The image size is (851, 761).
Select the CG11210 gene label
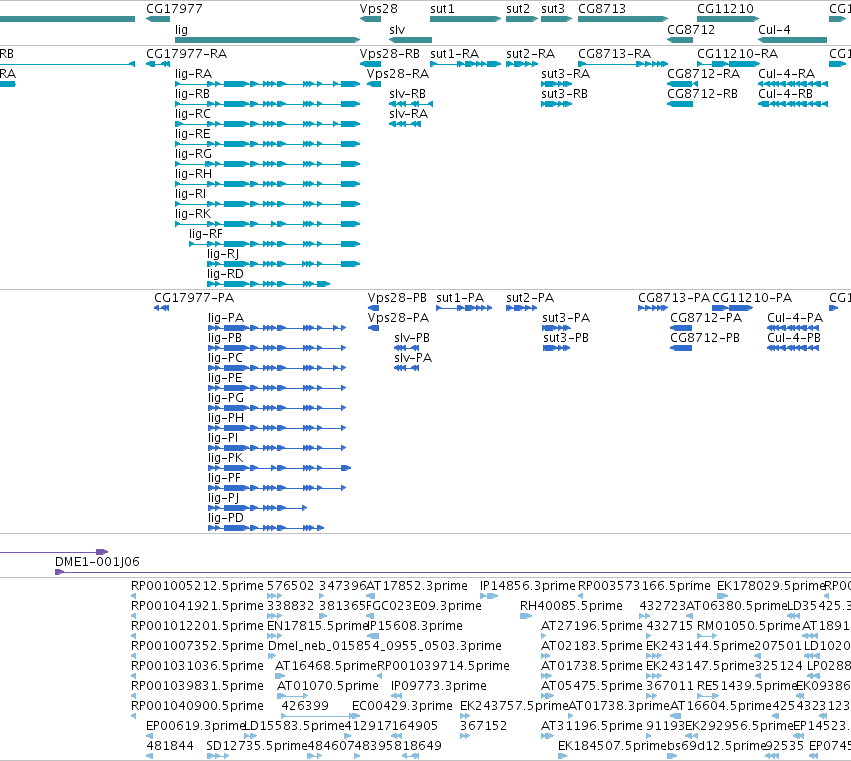(x=725, y=9)
